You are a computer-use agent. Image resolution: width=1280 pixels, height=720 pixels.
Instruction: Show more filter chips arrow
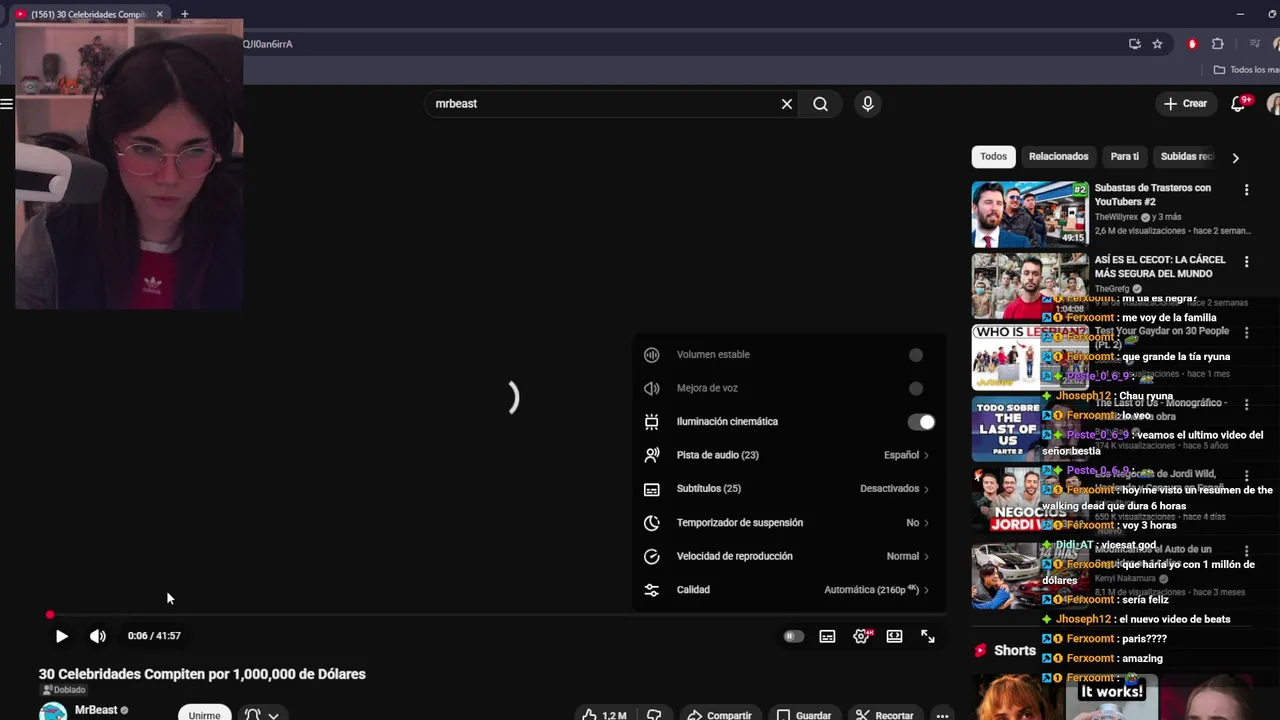point(1235,158)
